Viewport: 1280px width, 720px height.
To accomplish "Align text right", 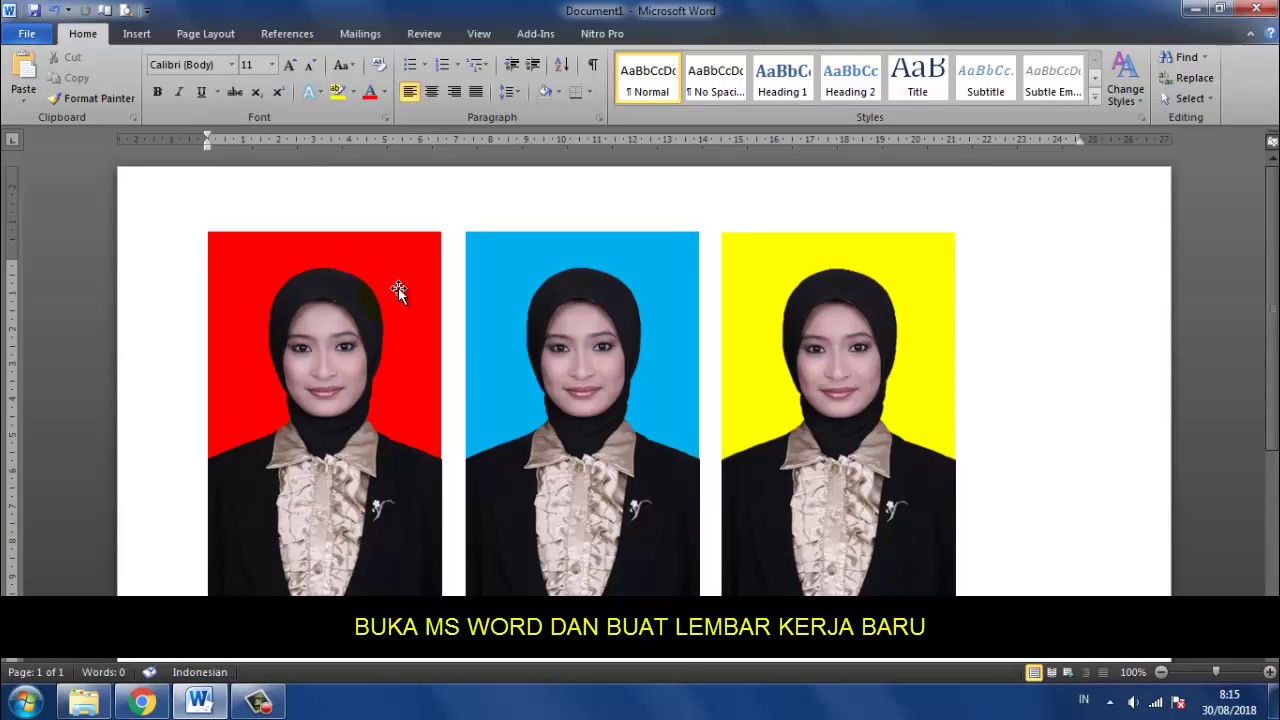I will point(454,92).
